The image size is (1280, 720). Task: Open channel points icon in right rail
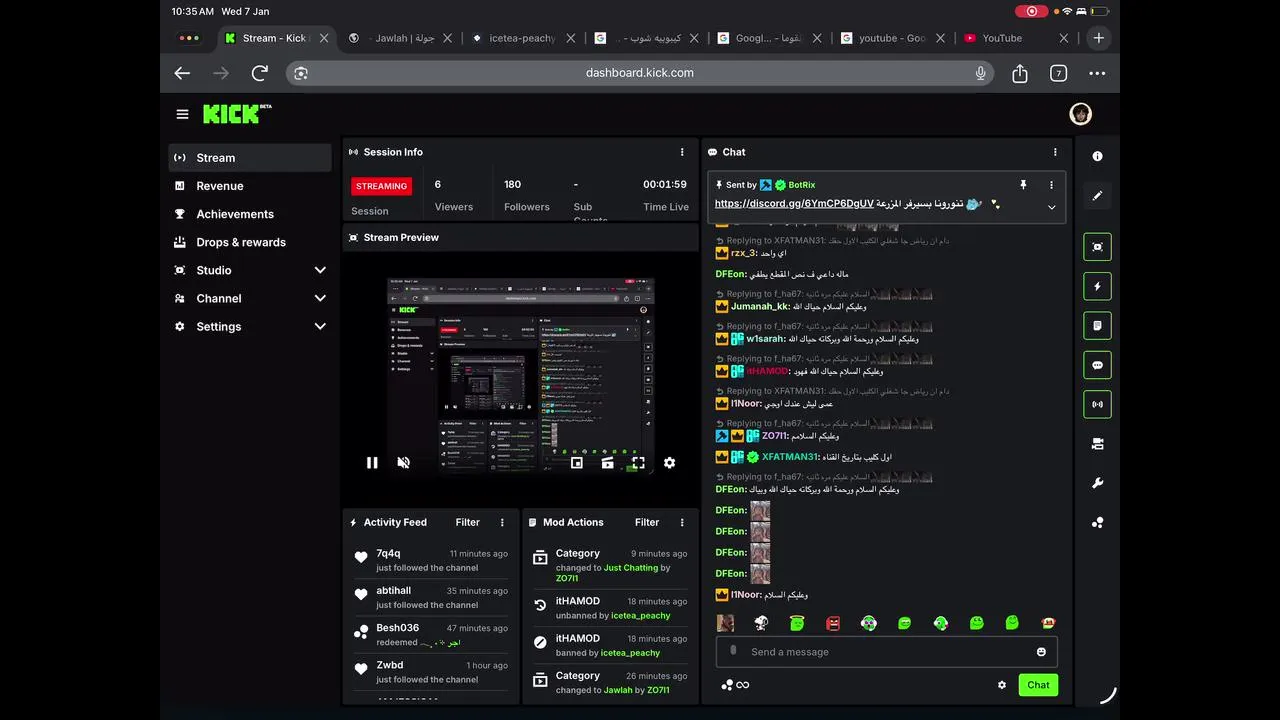[1097, 522]
